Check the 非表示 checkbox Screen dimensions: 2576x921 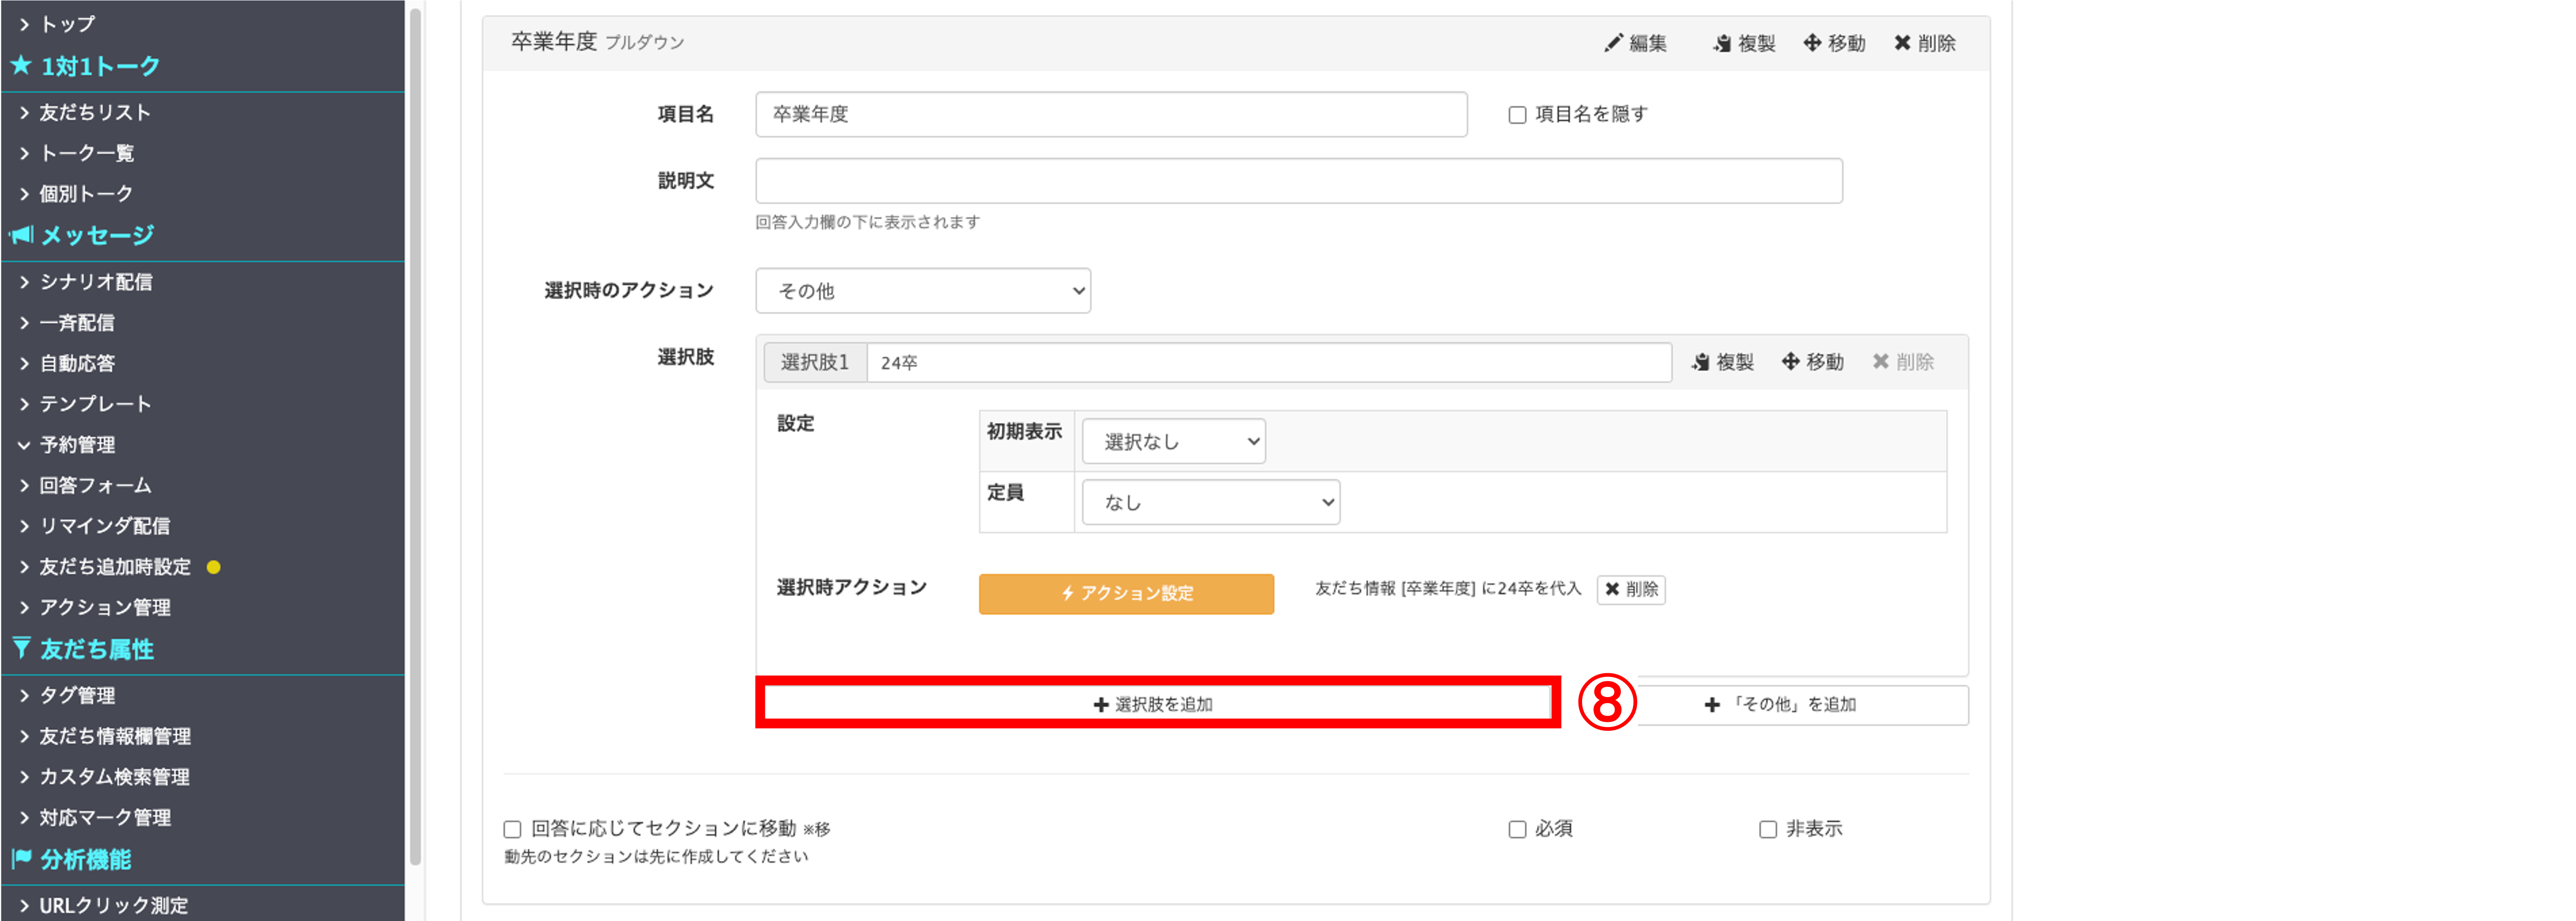pos(1768,829)
